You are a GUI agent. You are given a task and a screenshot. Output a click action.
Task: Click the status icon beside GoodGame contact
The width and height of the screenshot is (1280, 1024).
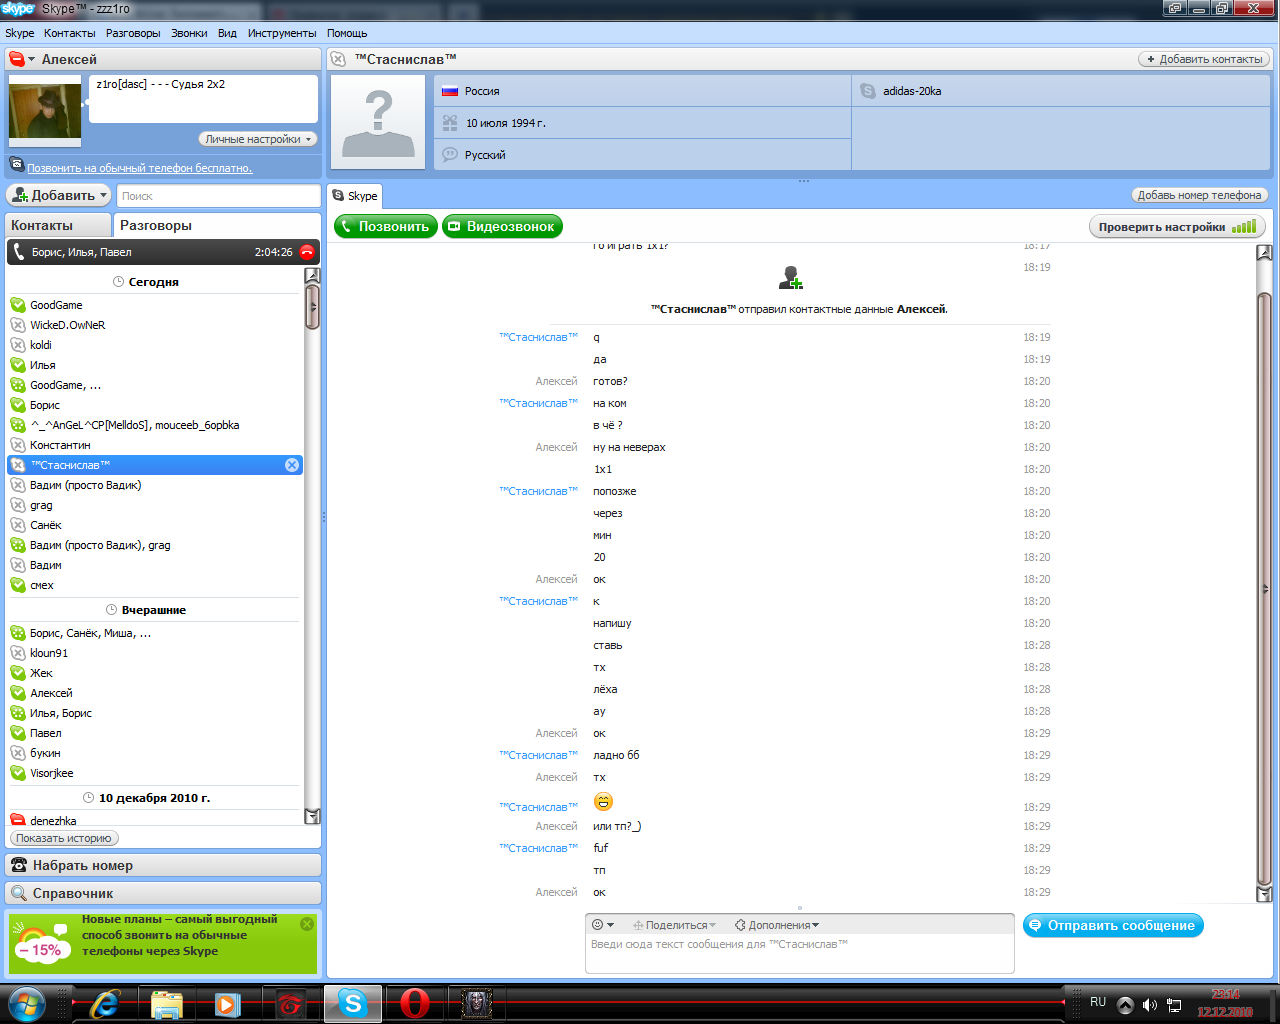[x=18, y=305]
